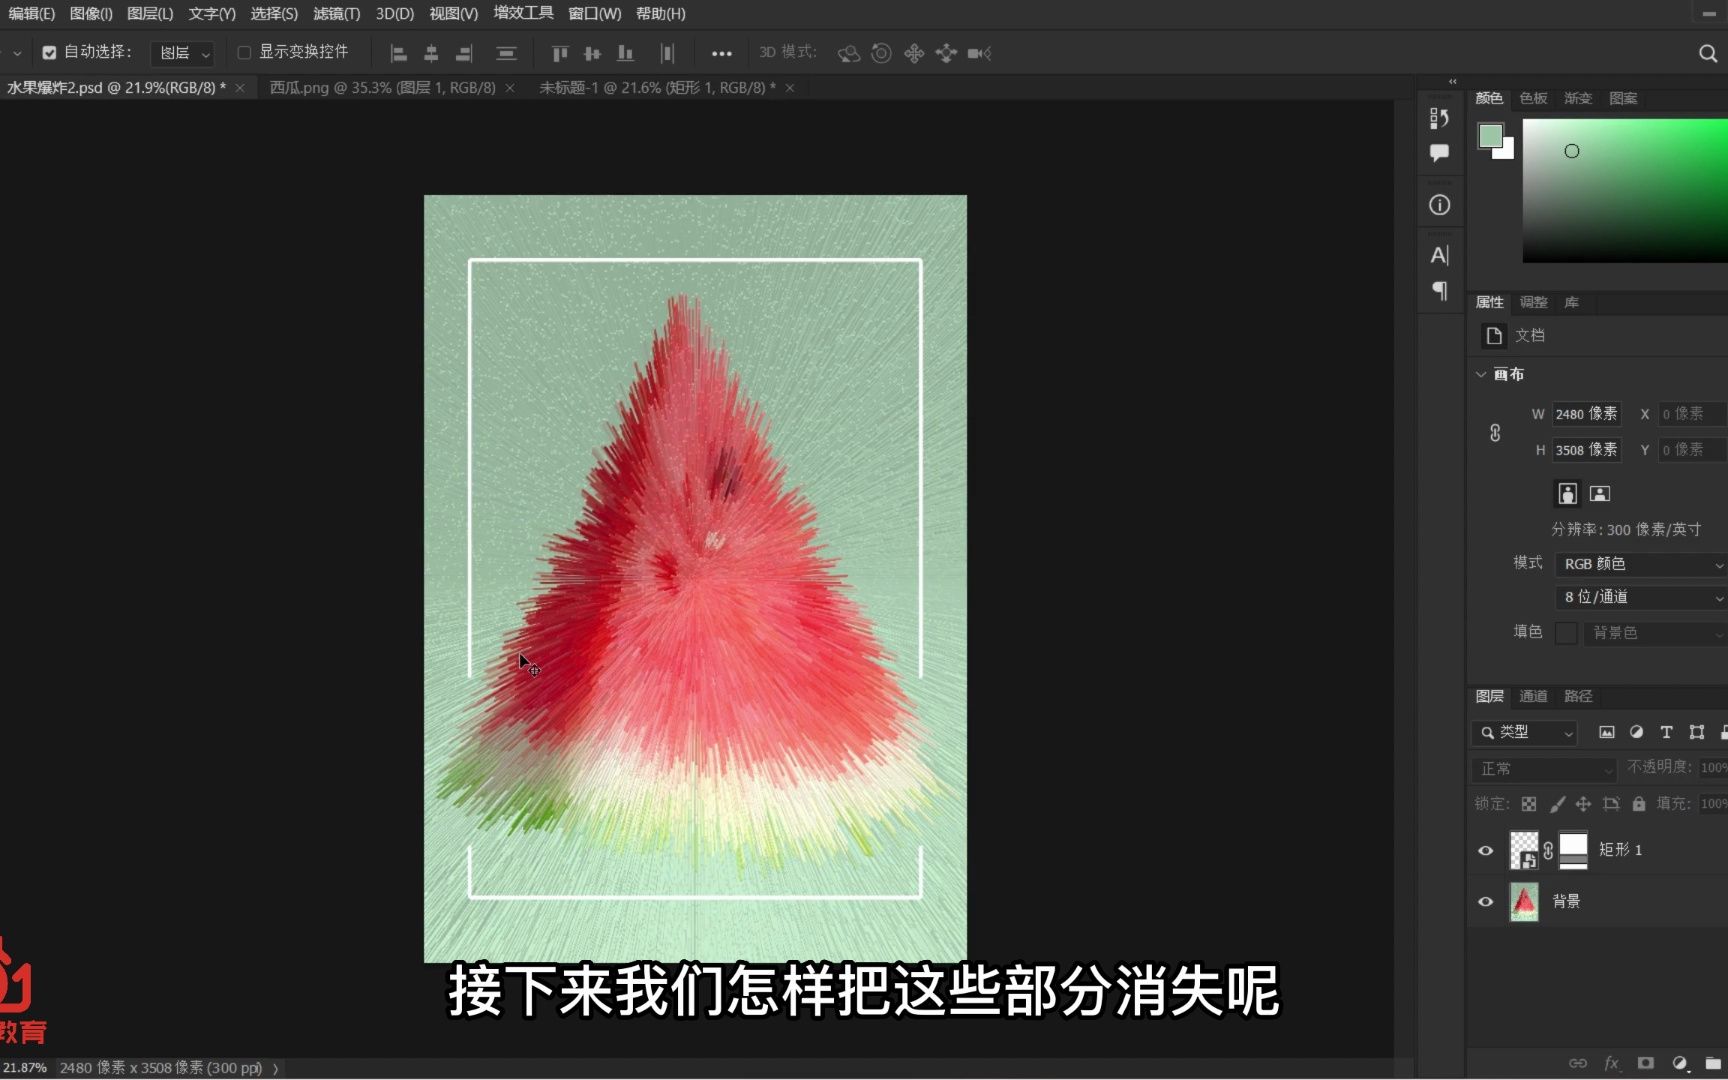
Task: Switch to the 通道 panel tab
Action: [x=1533, y=695]
